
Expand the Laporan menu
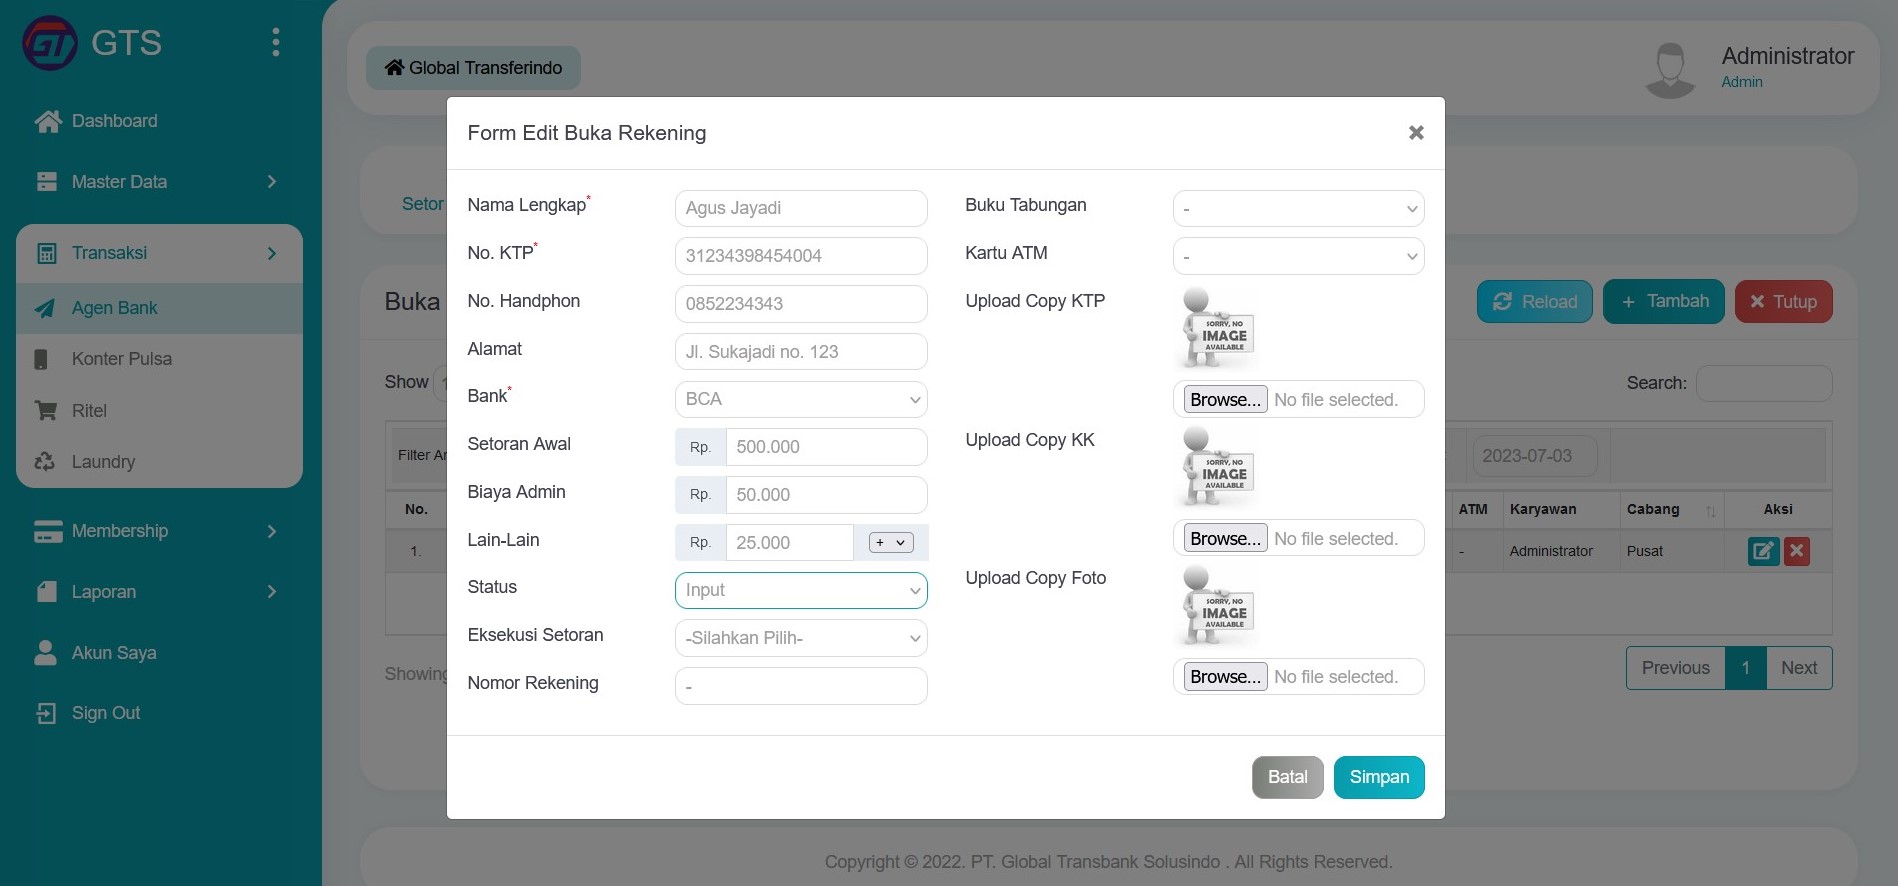tap(159, 592)
